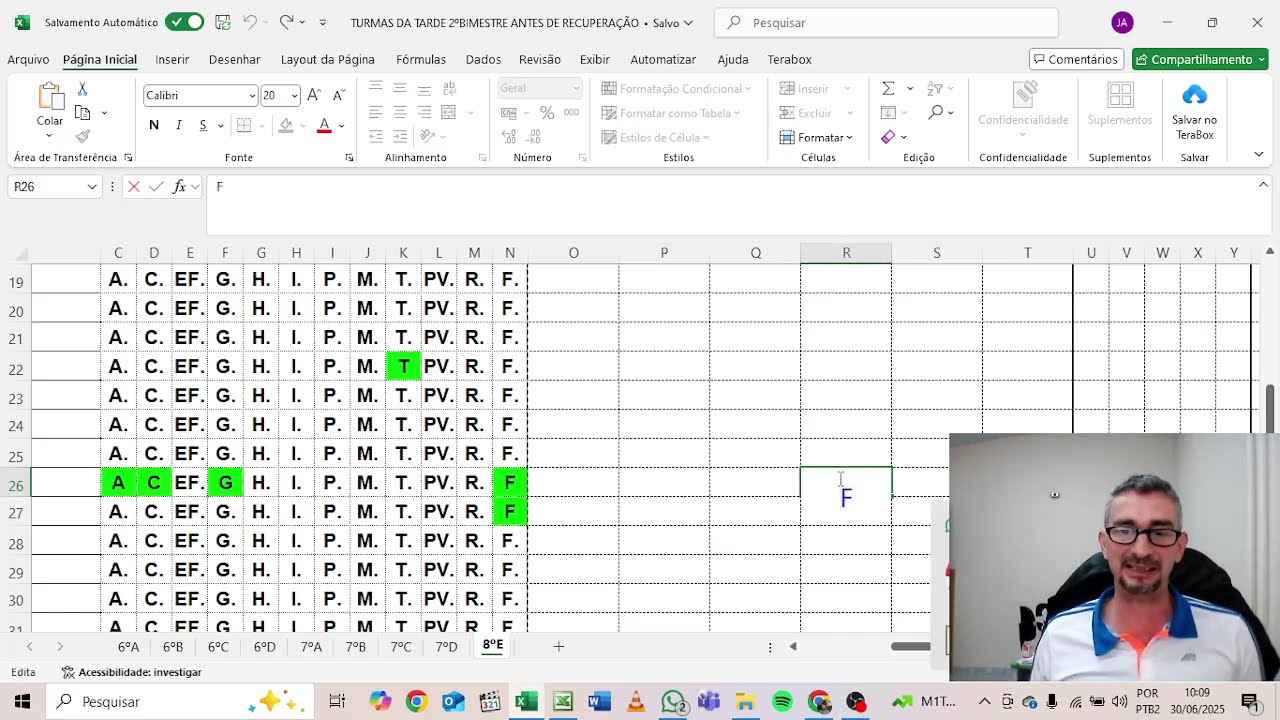Cancel the formula bar entry with X
This screenshot has width=1280, height=720.
click(x=134, y=187)
